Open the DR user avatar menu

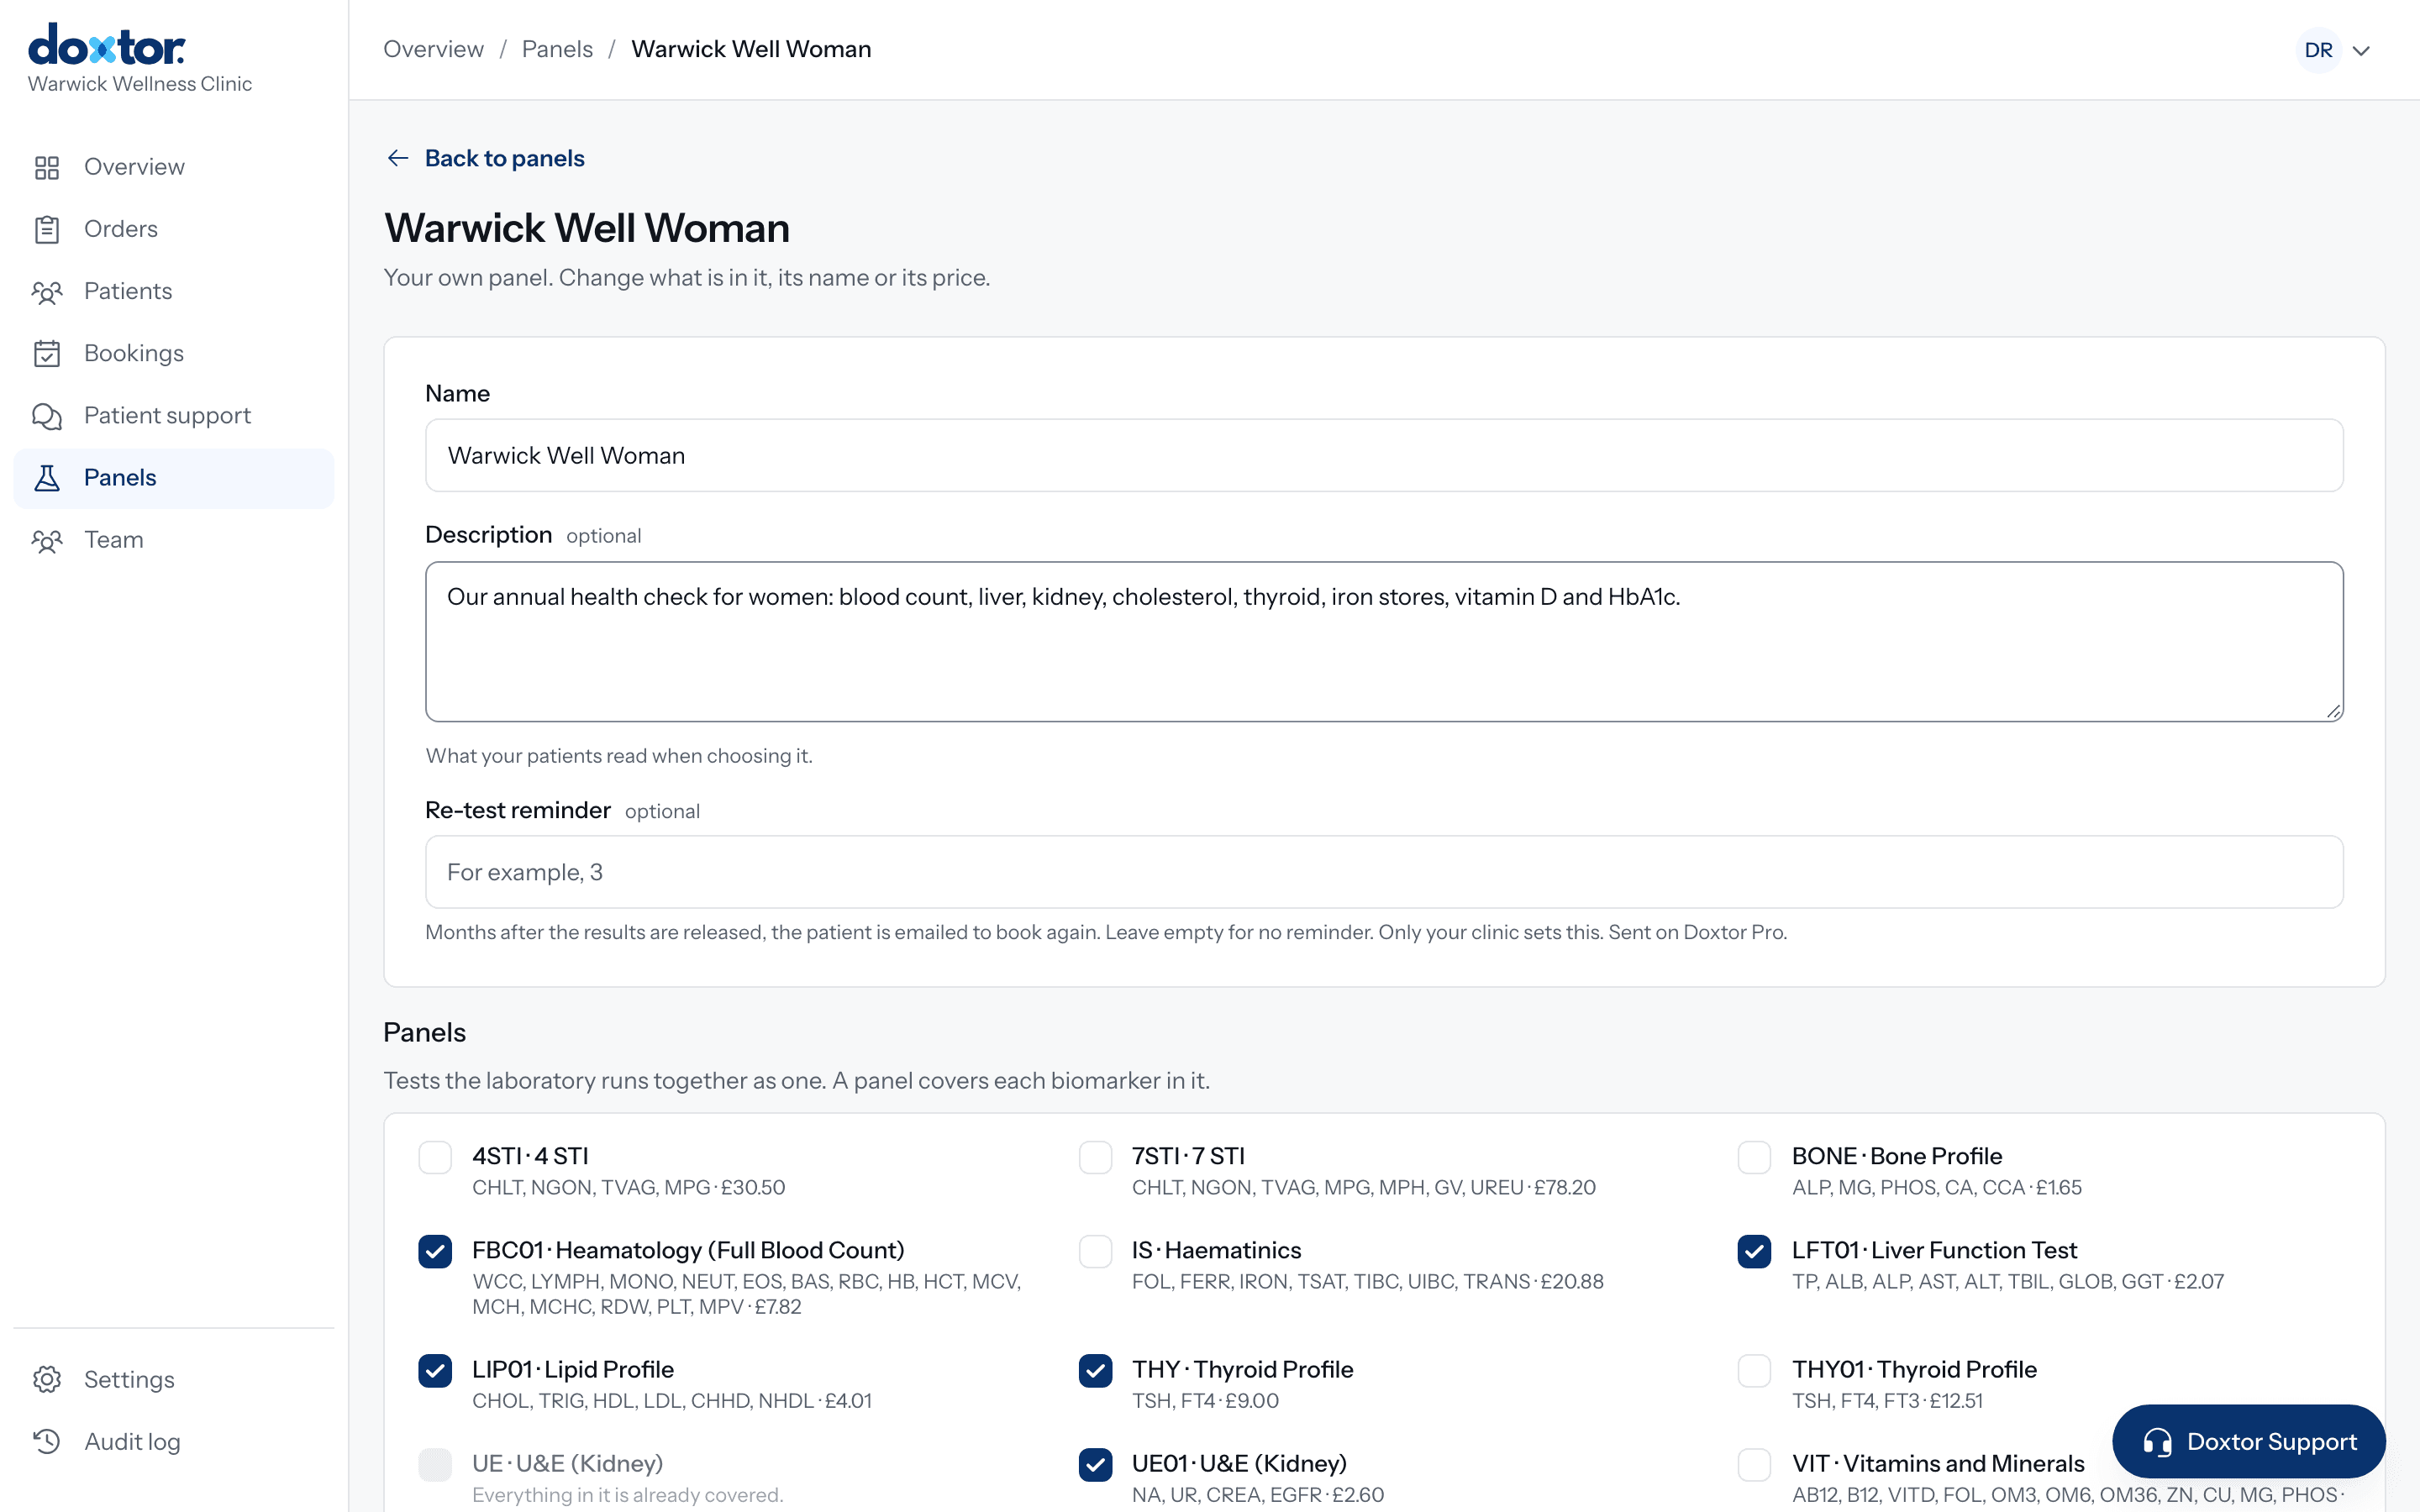[x=2318, y=50]
